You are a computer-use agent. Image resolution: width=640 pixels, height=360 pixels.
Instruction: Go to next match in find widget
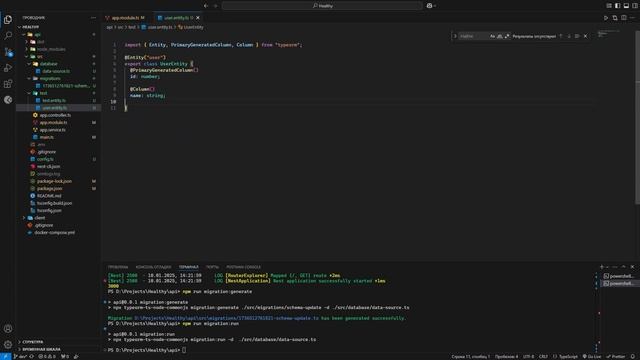click(569, 36)
